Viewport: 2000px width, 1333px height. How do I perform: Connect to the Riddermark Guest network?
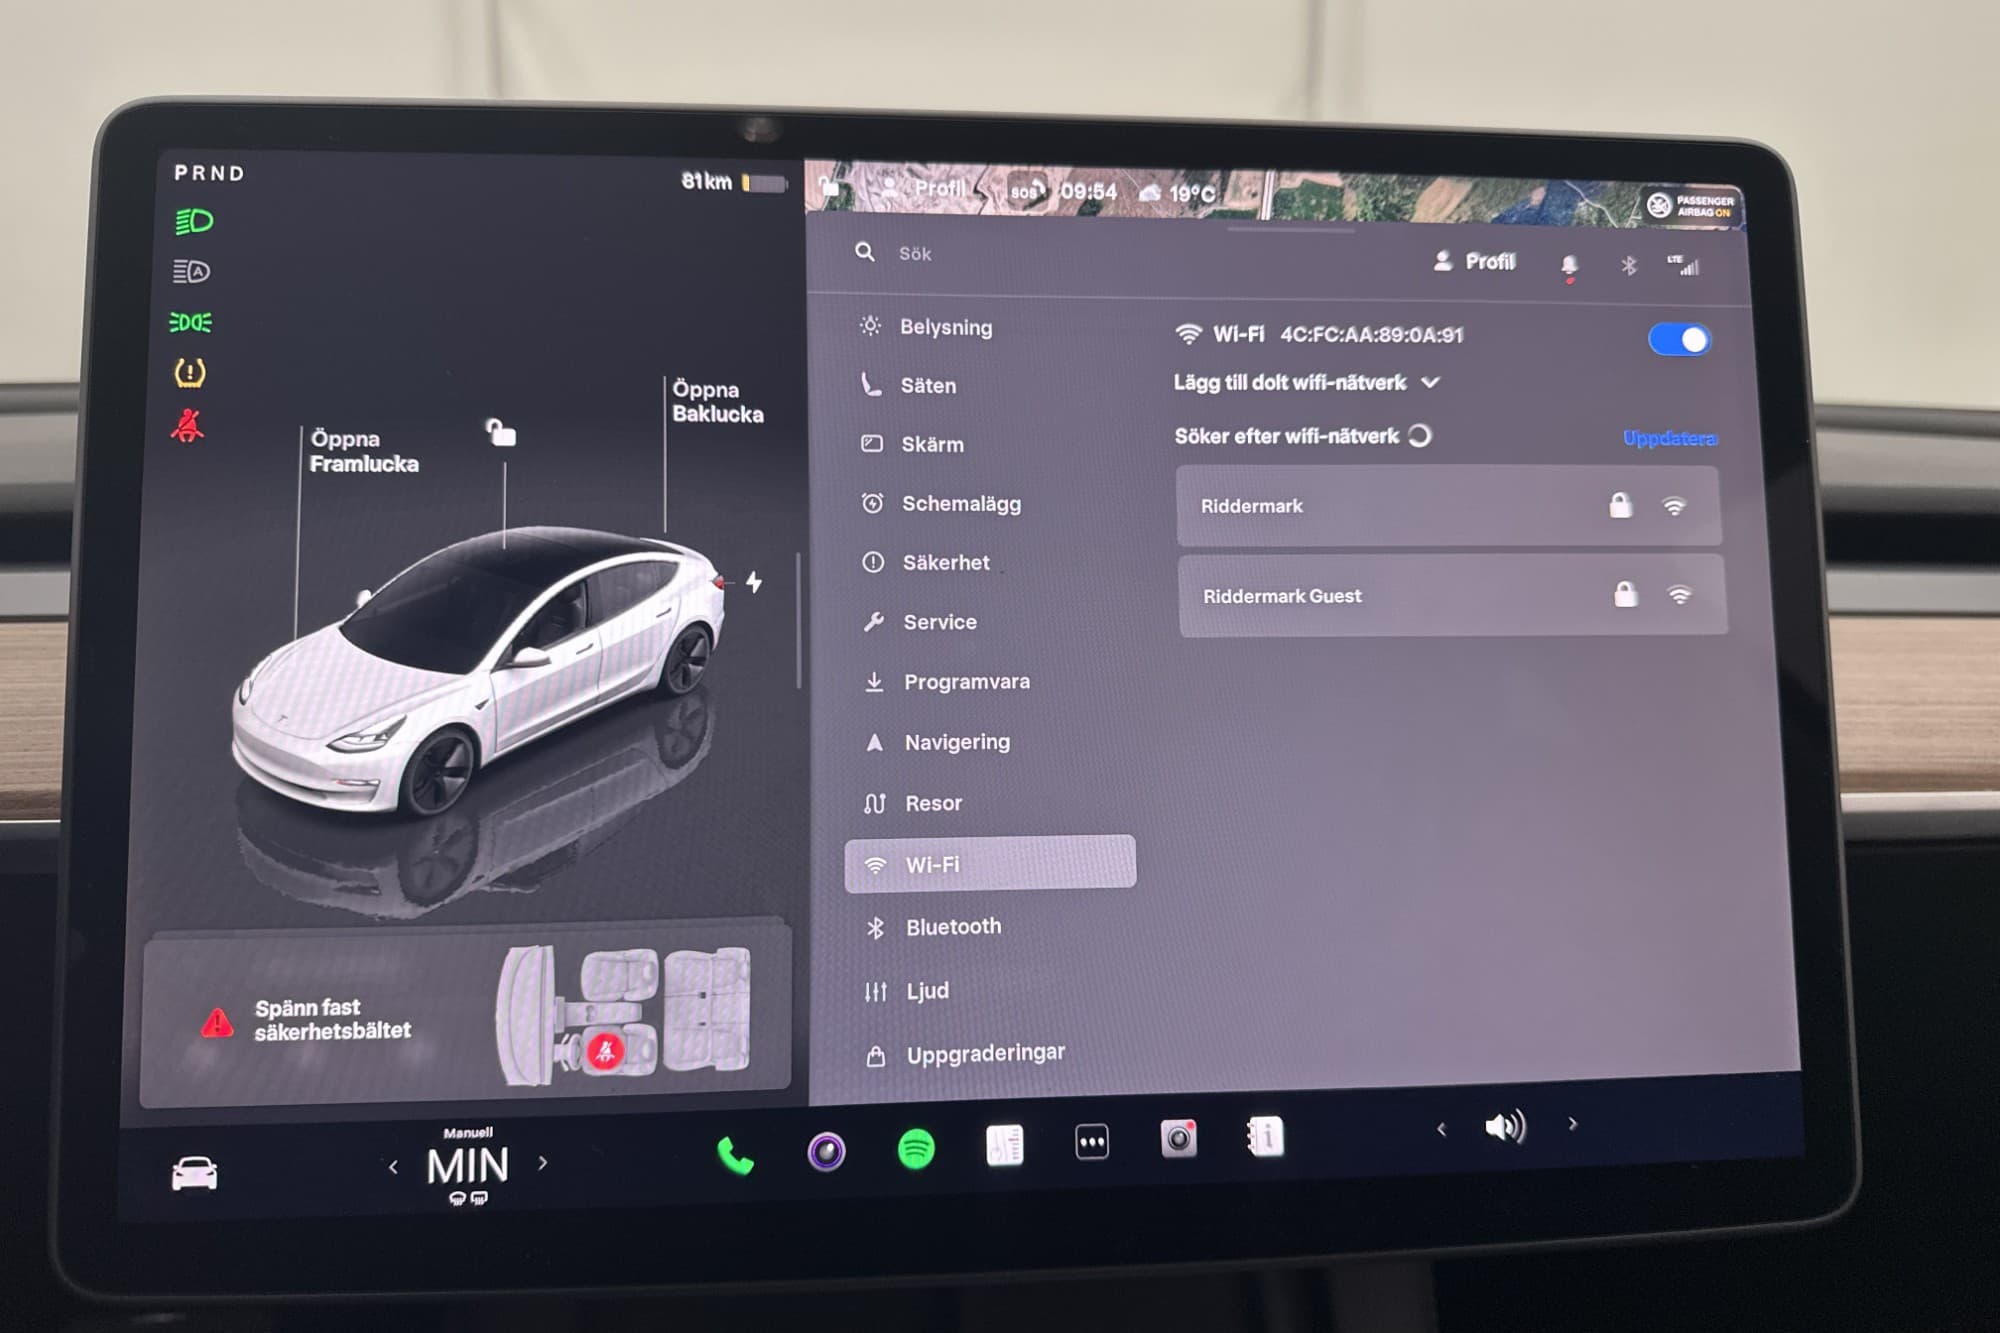coord(1452,596)
